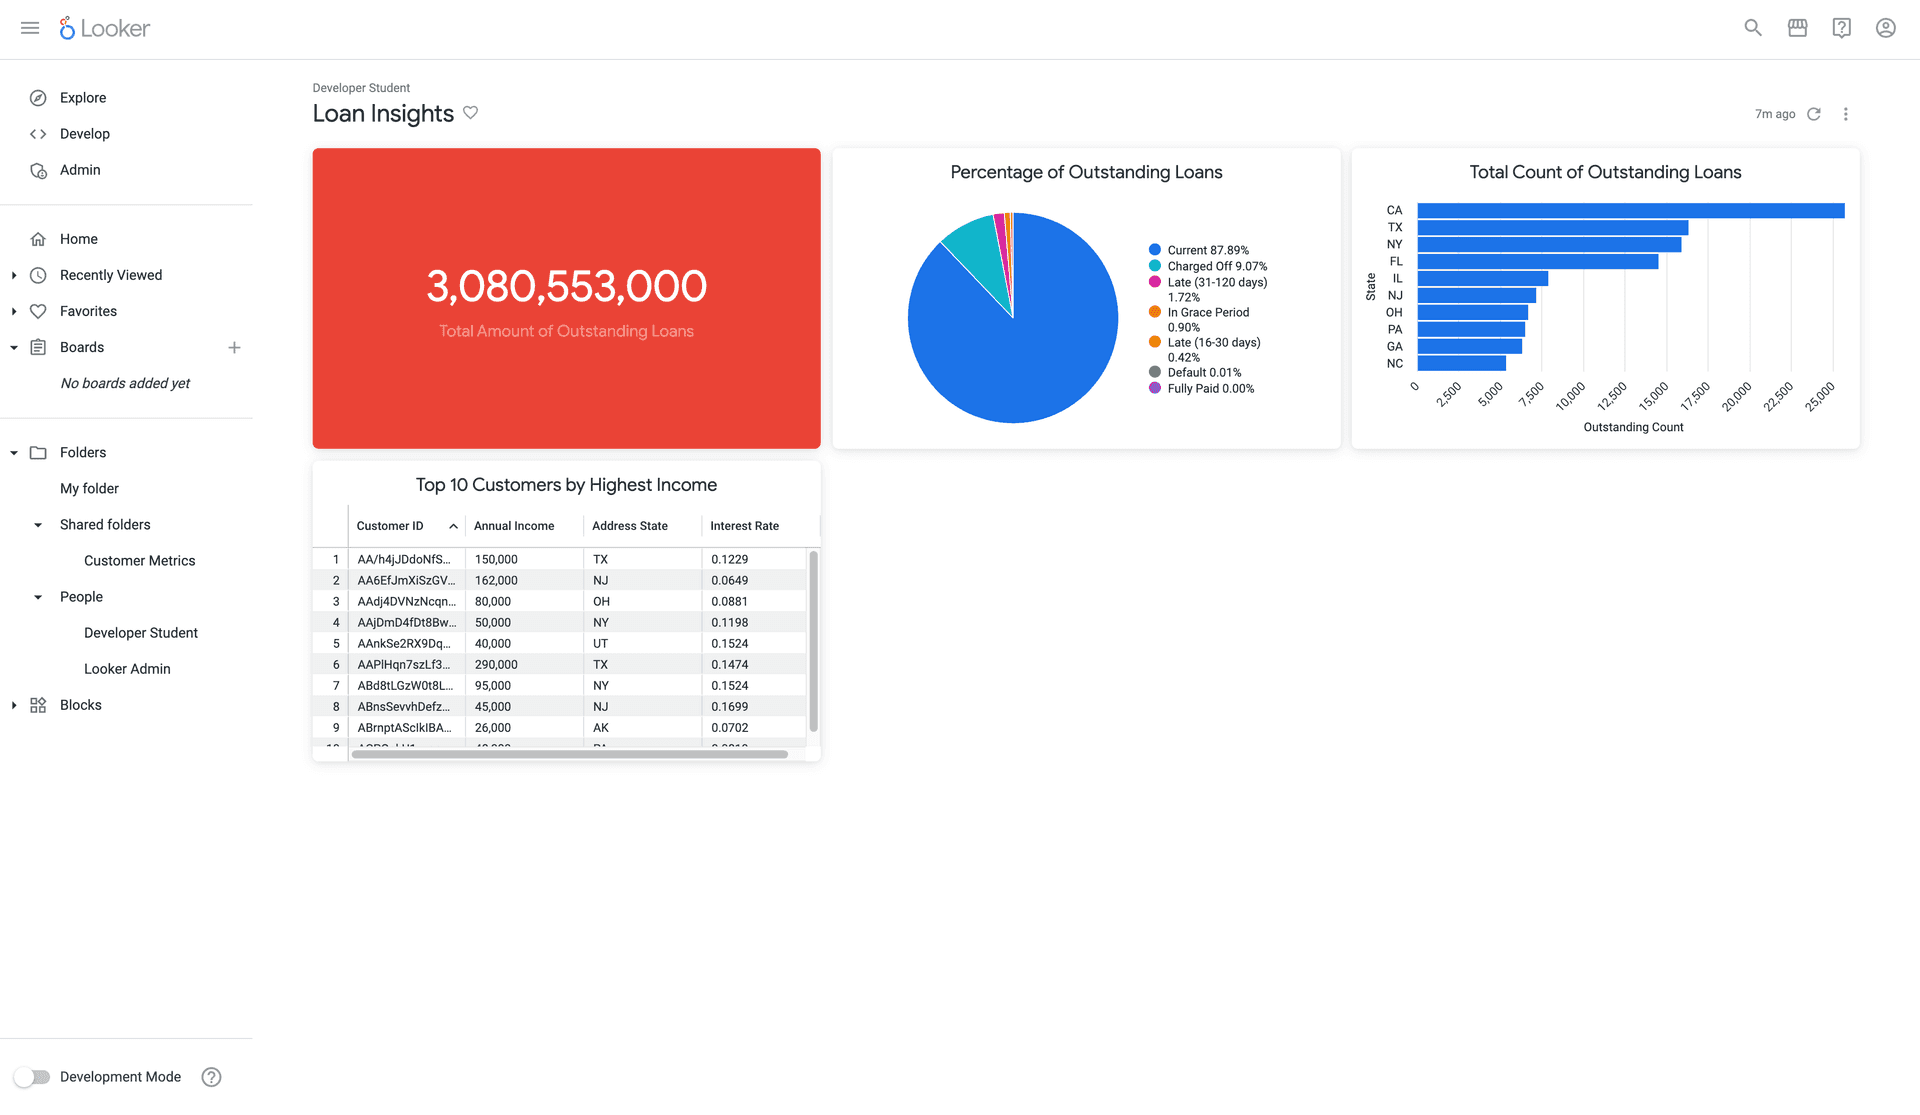Viewport: 1920px width, 1115px height.
Task: Open Recently Viewed in the sidebar
Action: 111,275
